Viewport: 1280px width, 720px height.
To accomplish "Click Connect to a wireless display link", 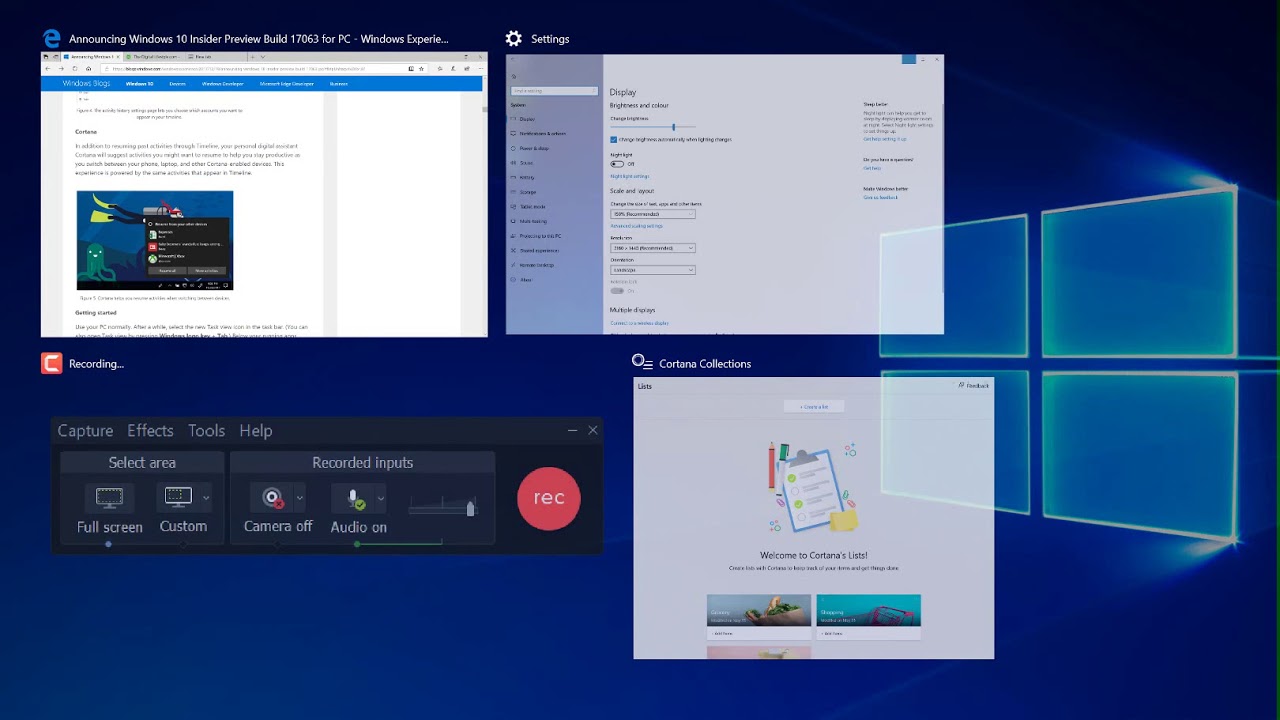I will 639,323.
